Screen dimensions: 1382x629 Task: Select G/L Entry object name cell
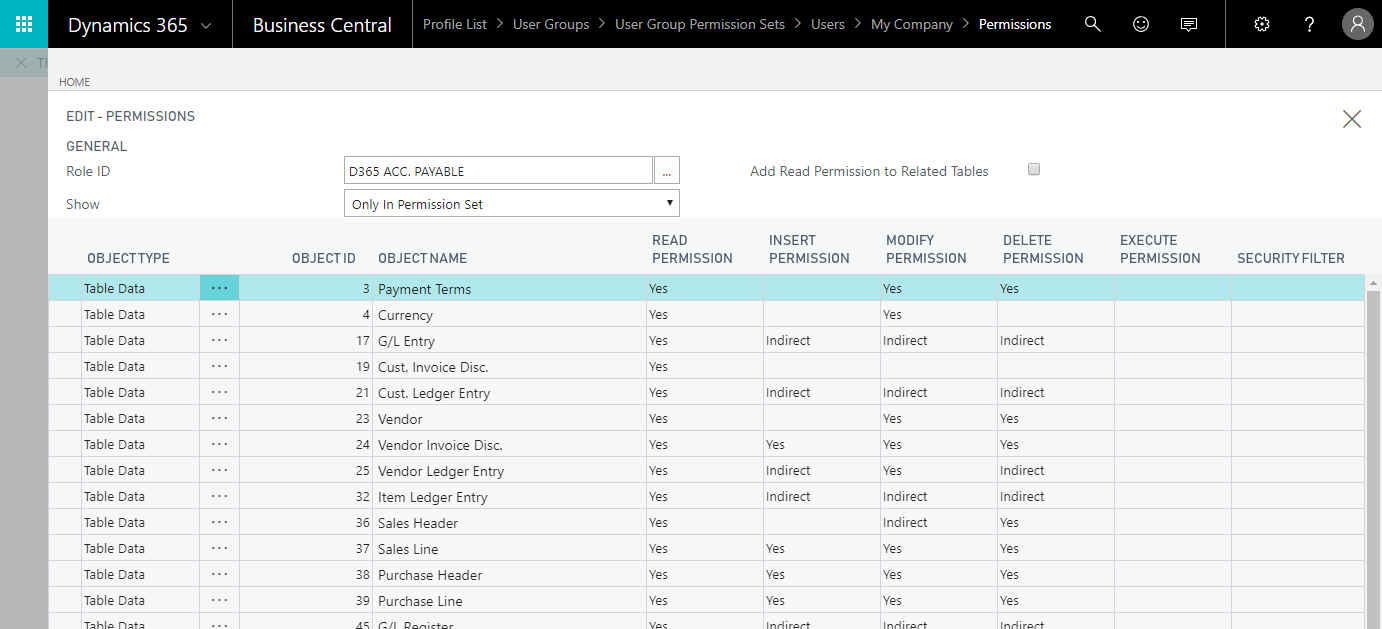tap(509, 340)
